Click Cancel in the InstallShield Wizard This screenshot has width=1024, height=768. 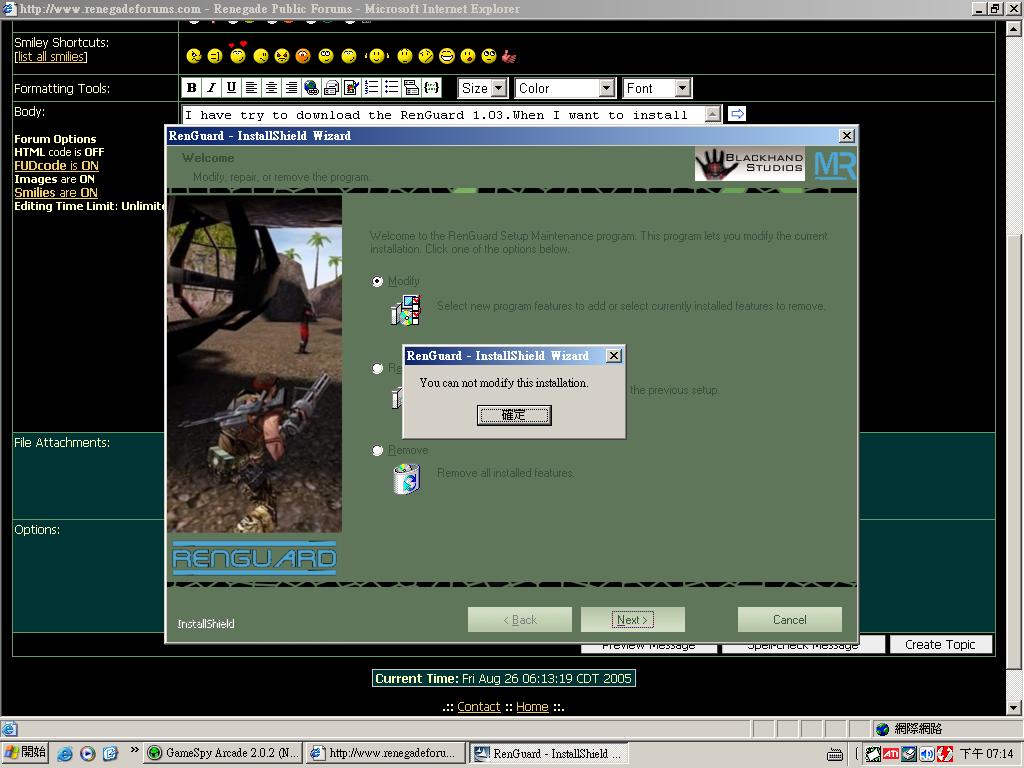click(789, 620)
